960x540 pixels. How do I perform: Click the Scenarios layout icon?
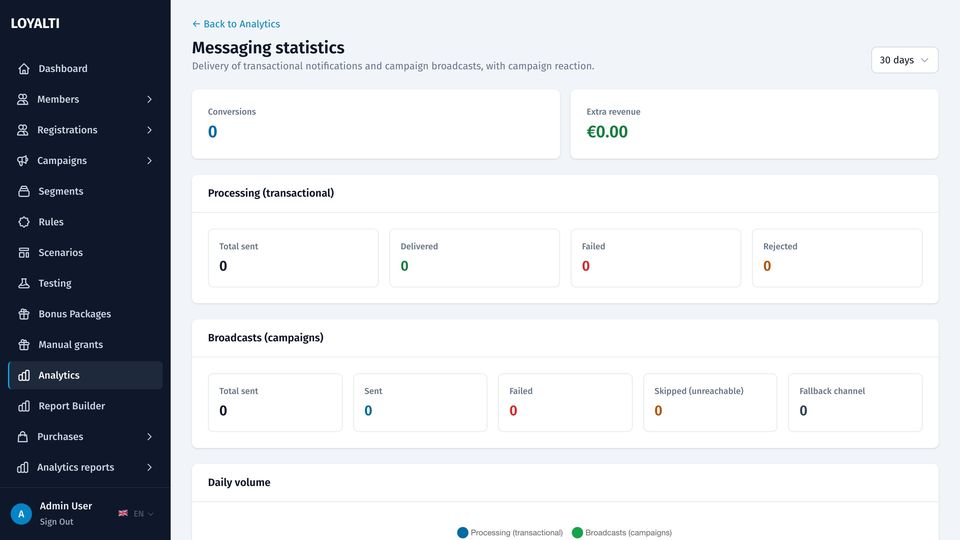[x=24, y=252]
